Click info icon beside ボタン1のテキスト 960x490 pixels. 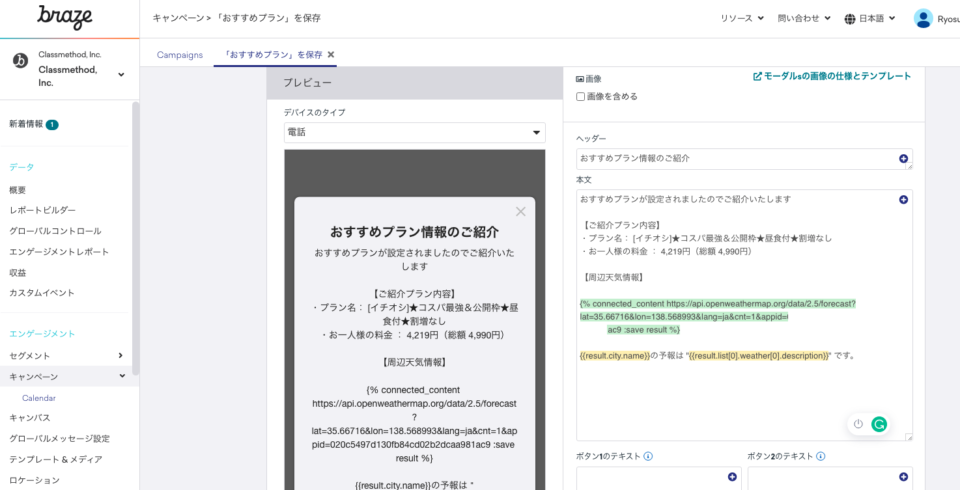point(648,457)
